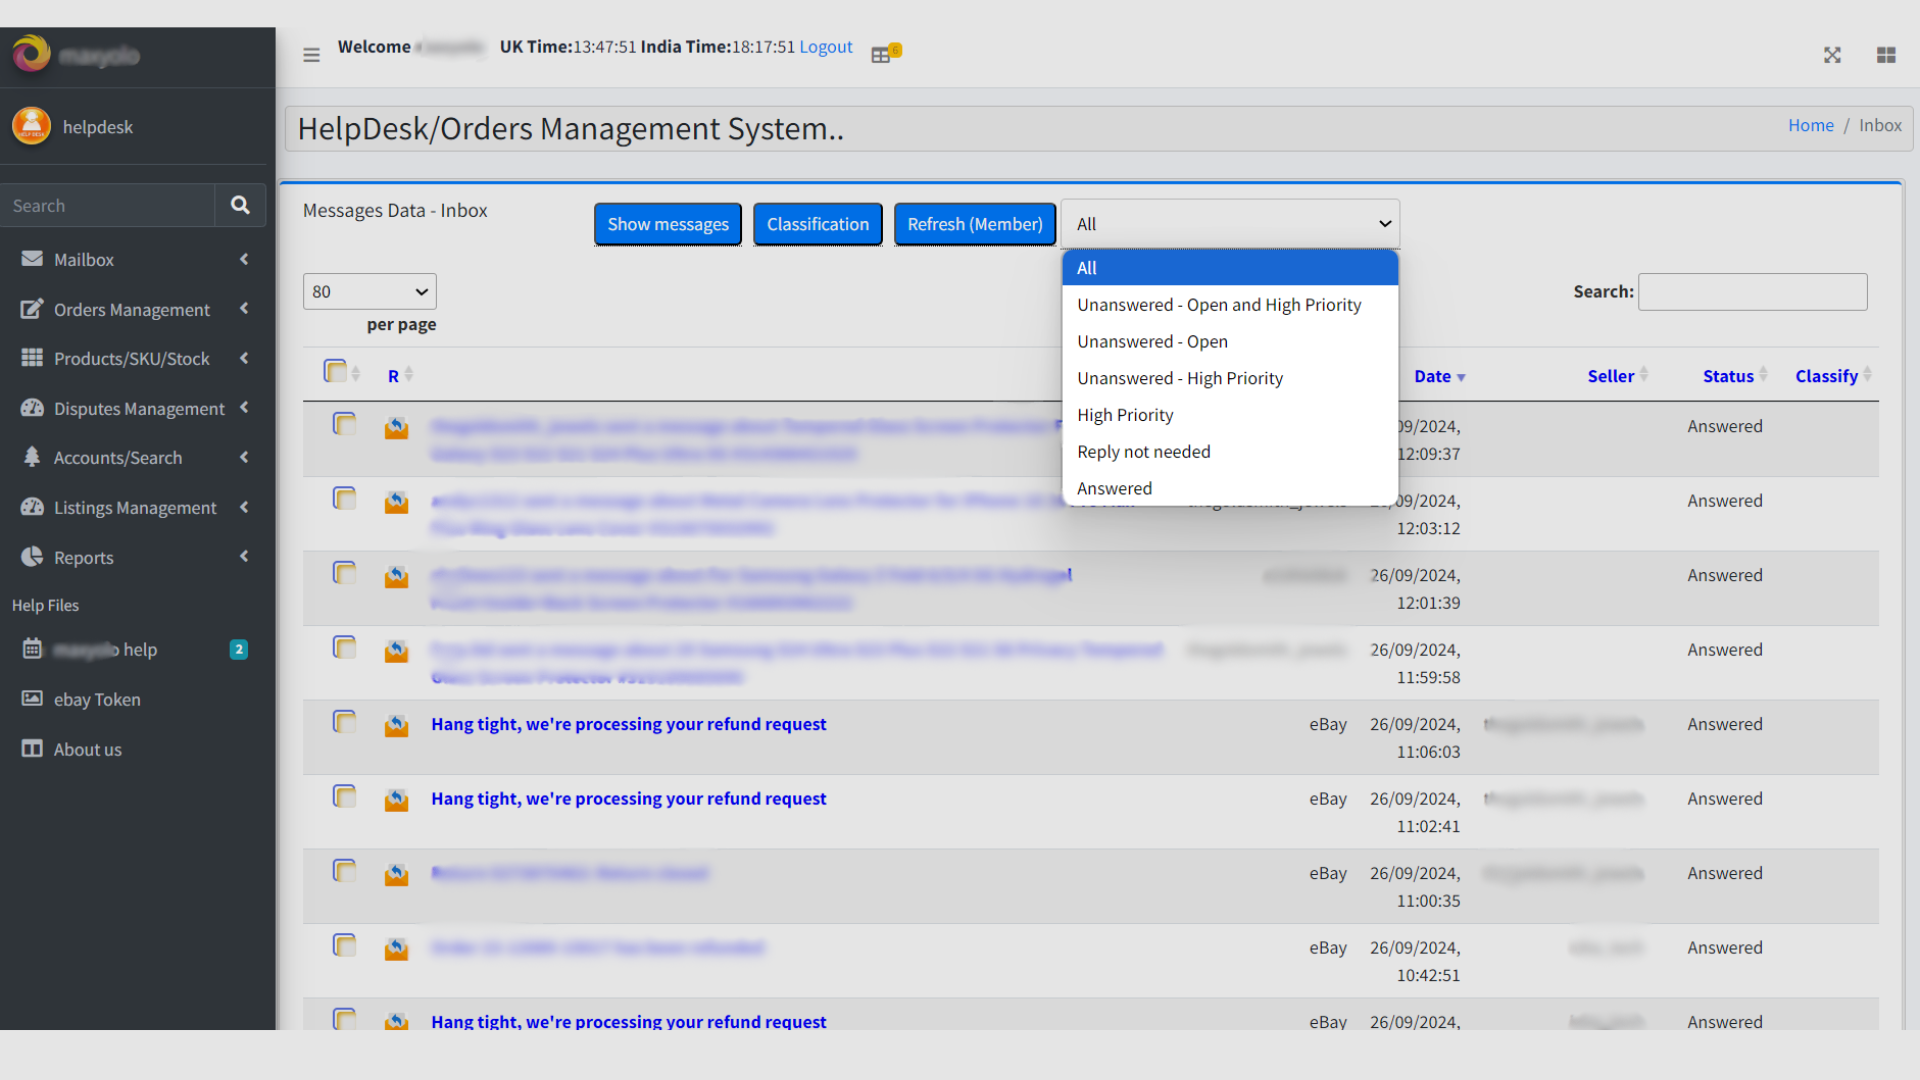Viewport: 1920px width, 1080px height.
Task: Click the message icon in first inbox row
Action: 396,428
